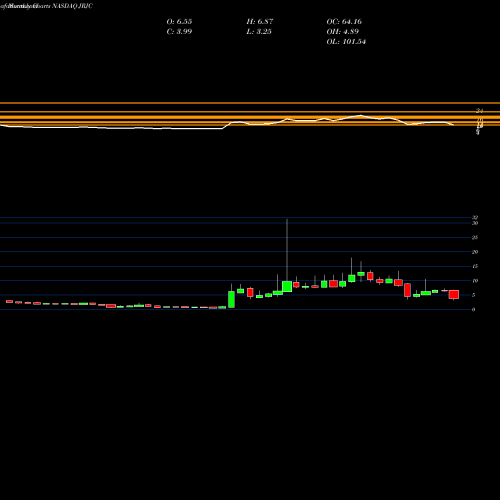Select the OL: 101.54 reading
Screen dimensions: 500x500
pyautogui.click(x=346, y=42)
